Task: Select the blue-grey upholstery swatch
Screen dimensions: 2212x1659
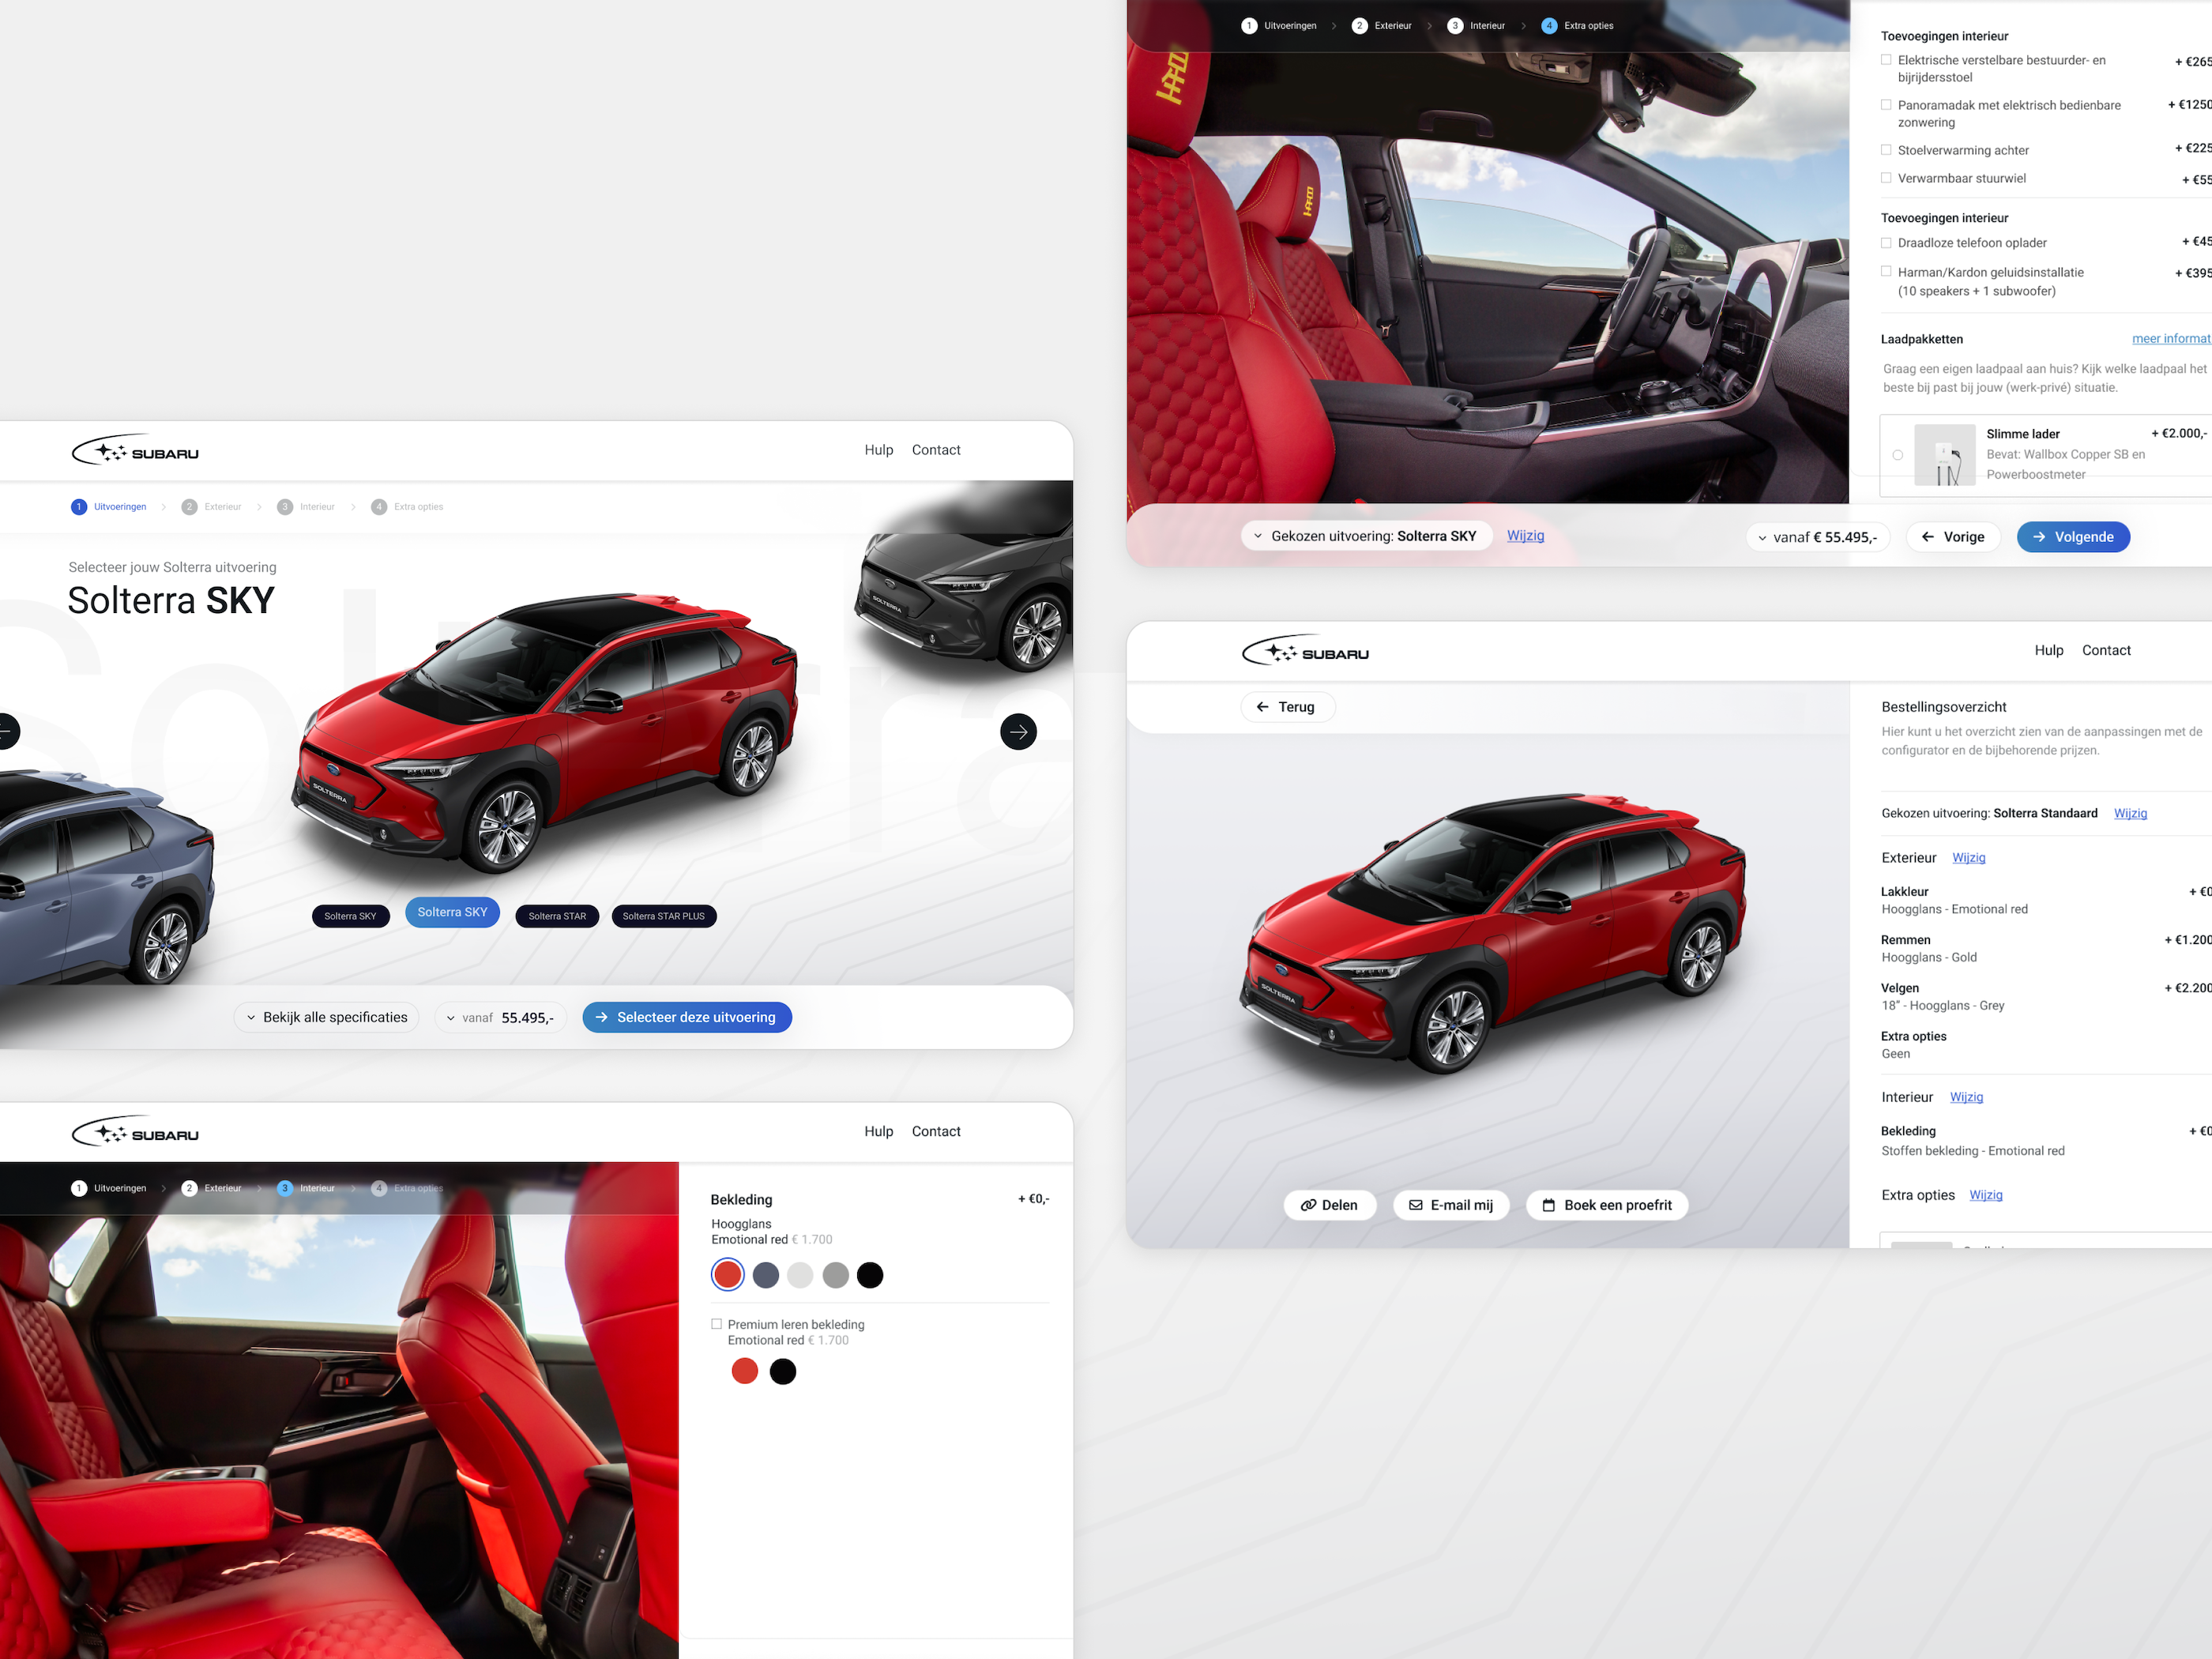Action: (765, 1275)
